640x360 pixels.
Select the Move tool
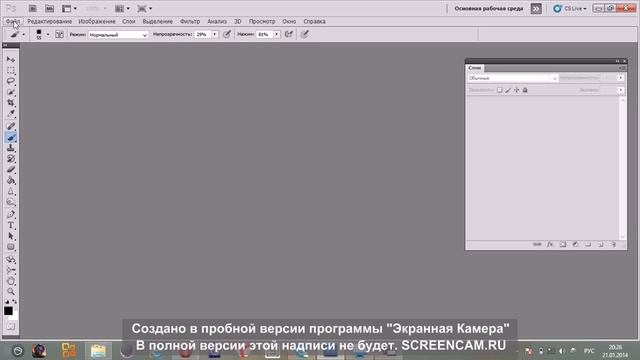click(x=11, y=60)
